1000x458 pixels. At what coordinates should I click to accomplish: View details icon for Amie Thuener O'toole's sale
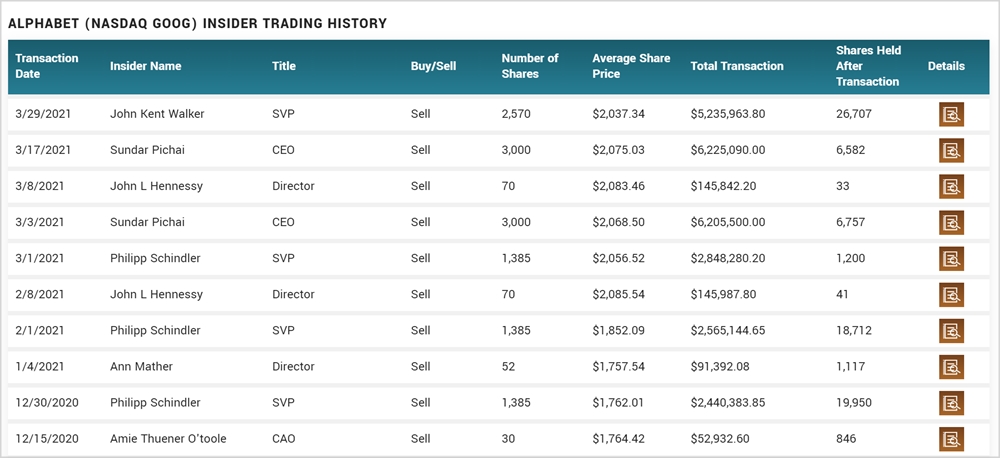click(x=951, y=438)
